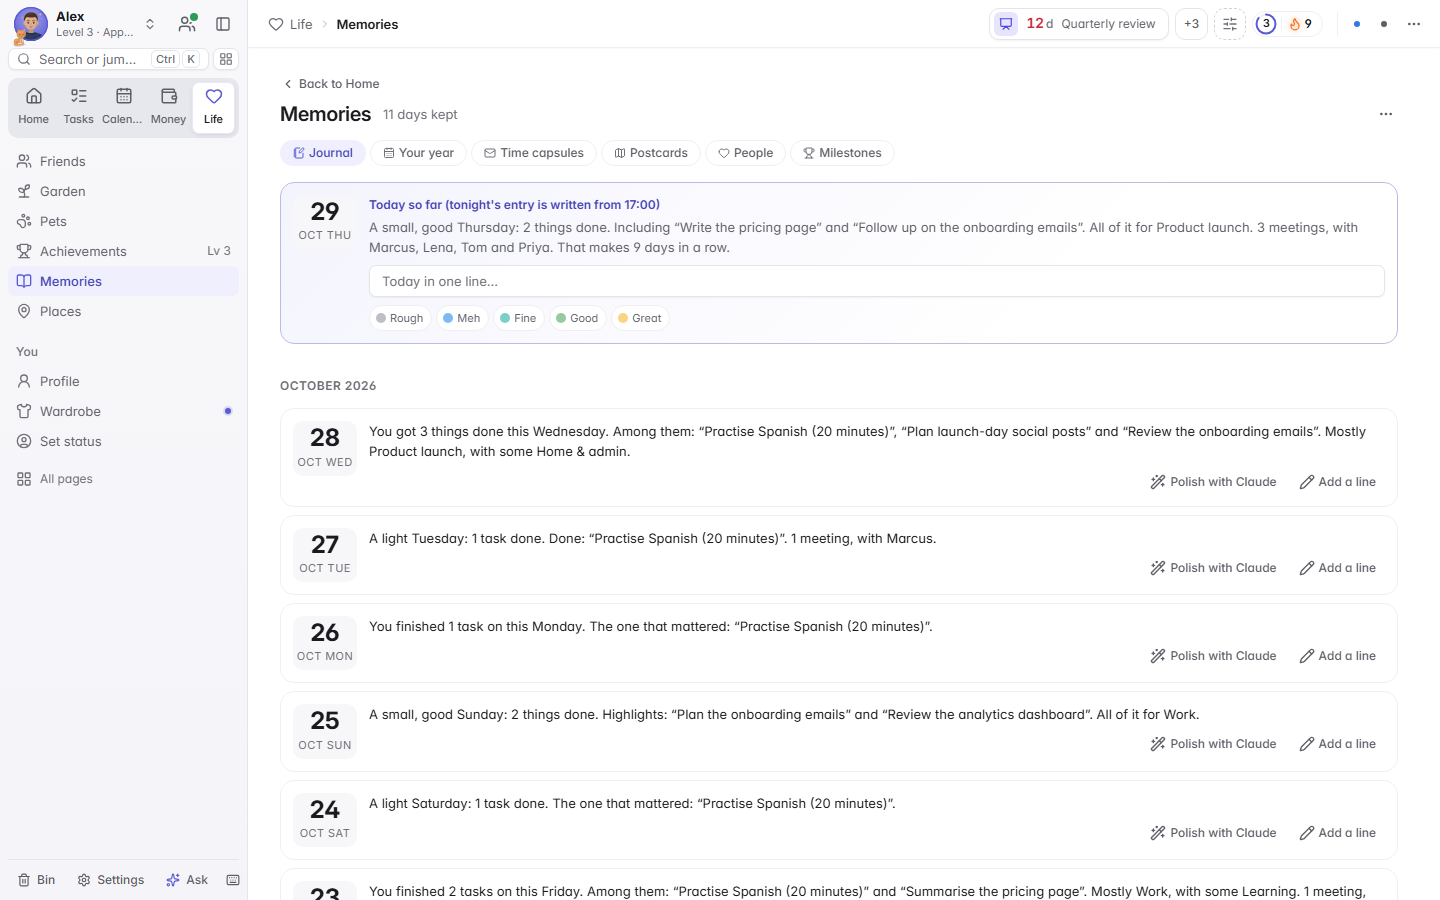
Task: Open the Quarterly review countdown chip
Action: (1079, 24)
